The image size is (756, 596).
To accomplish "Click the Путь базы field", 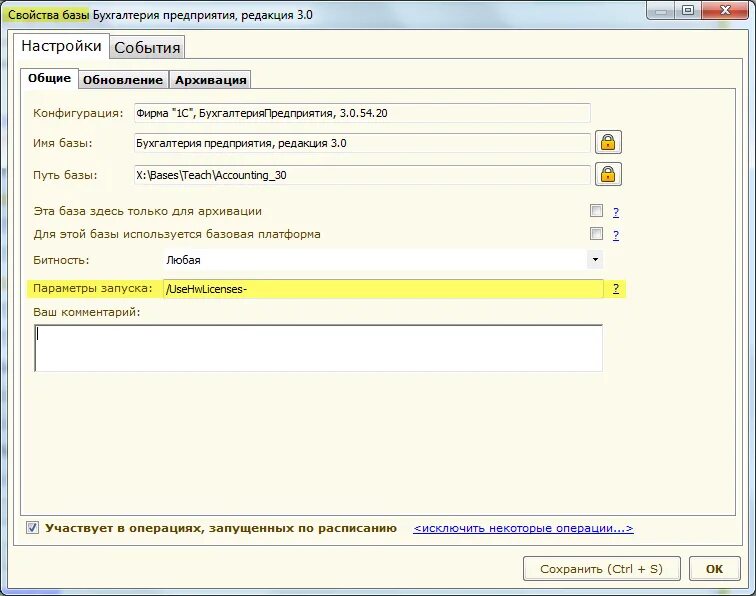I will 362,175.
